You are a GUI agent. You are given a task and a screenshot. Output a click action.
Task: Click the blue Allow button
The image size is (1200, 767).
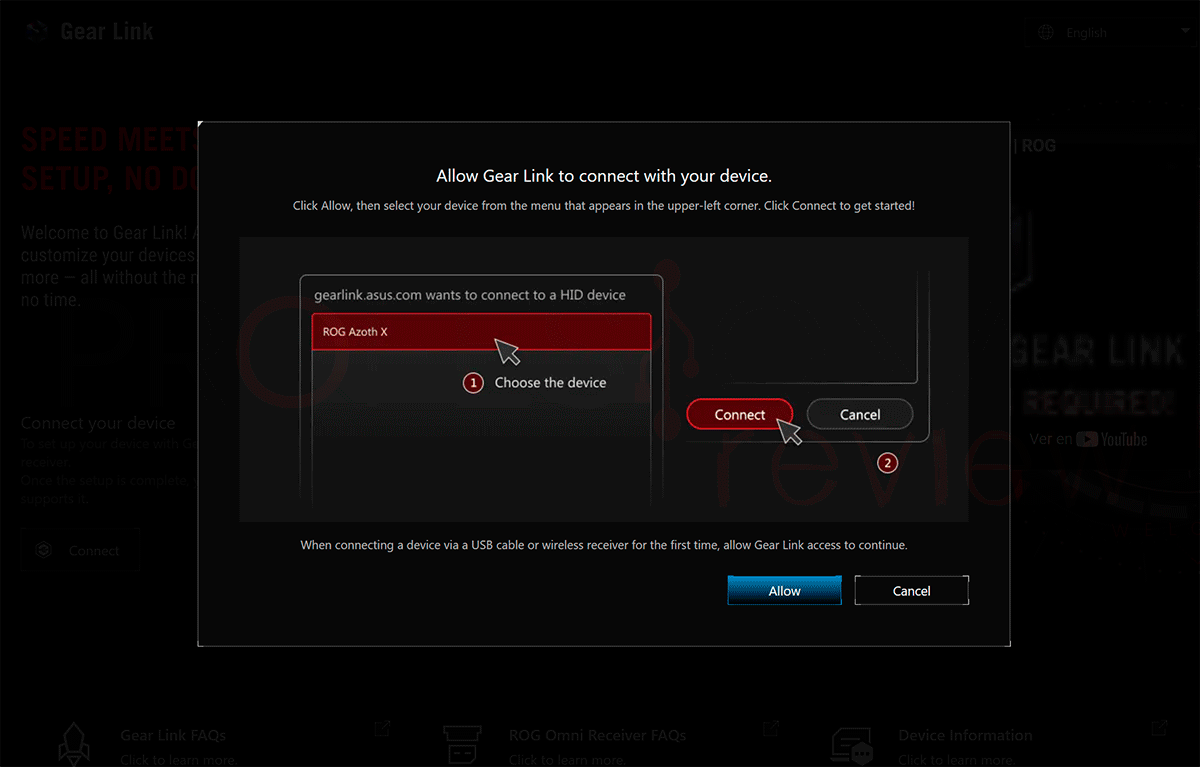click(784, 591)
